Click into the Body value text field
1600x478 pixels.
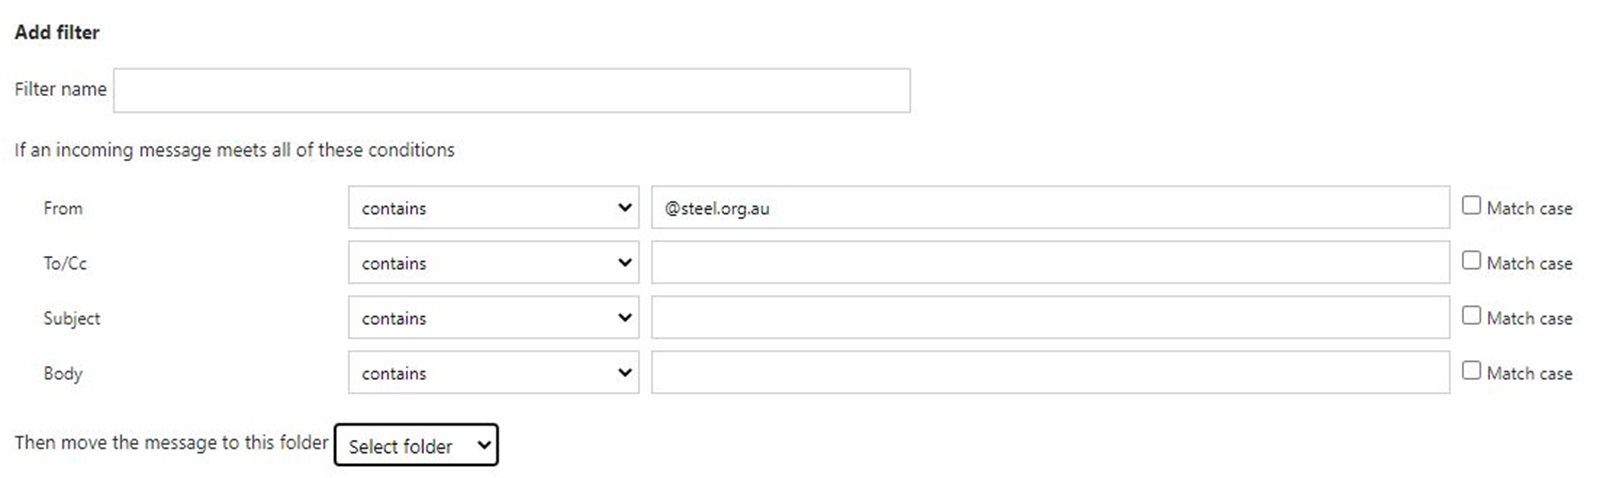click(x=1050, y=373)
